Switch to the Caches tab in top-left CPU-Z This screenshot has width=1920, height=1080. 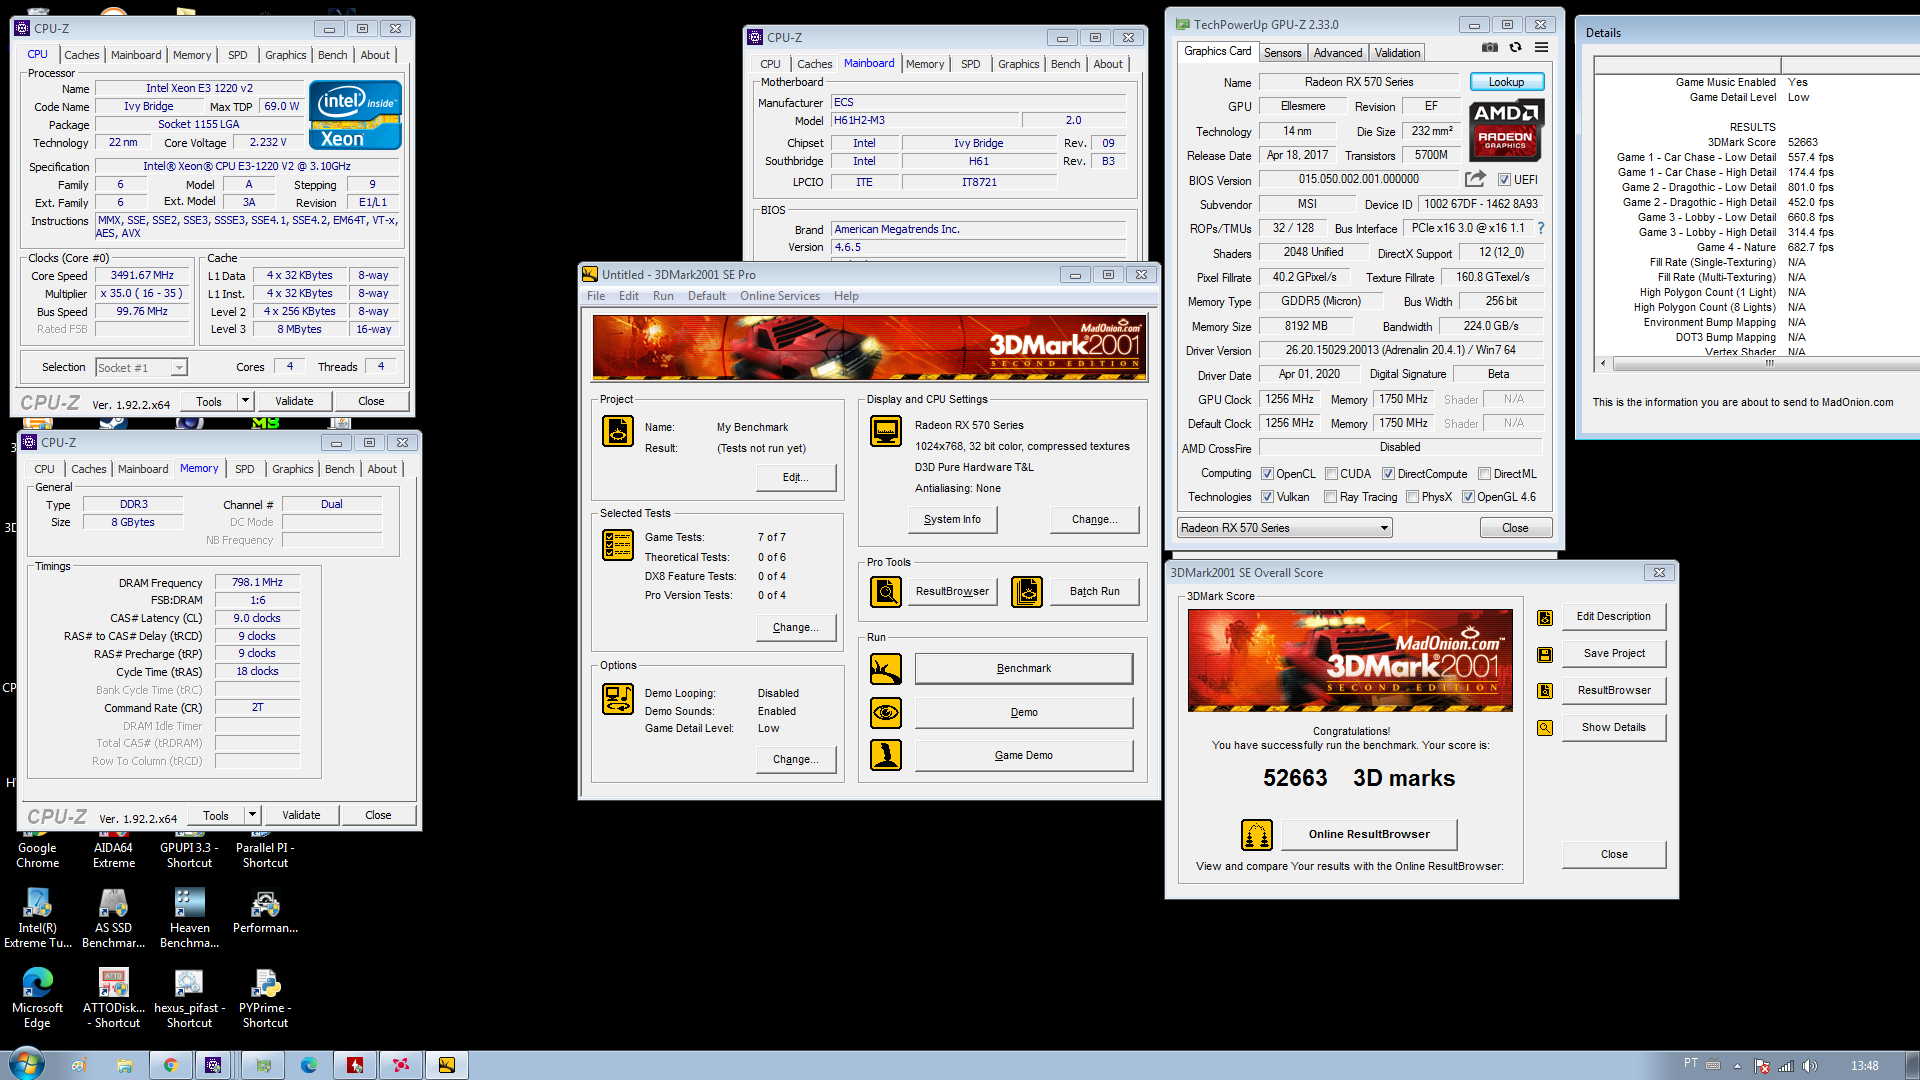click(82, 55)
